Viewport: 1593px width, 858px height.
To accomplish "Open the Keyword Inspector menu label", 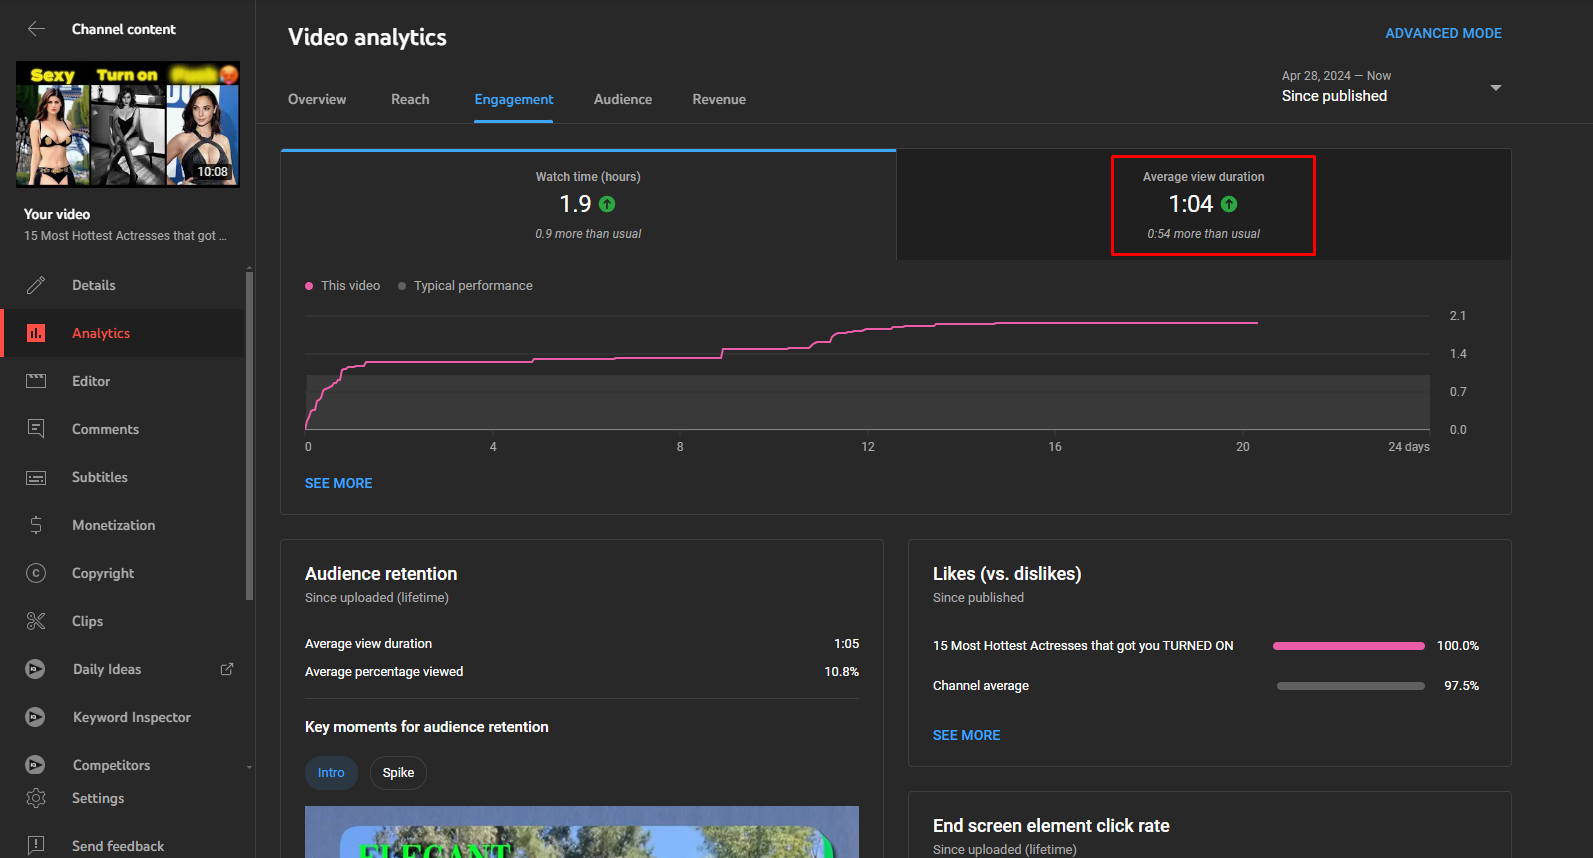I will (132, 717).
